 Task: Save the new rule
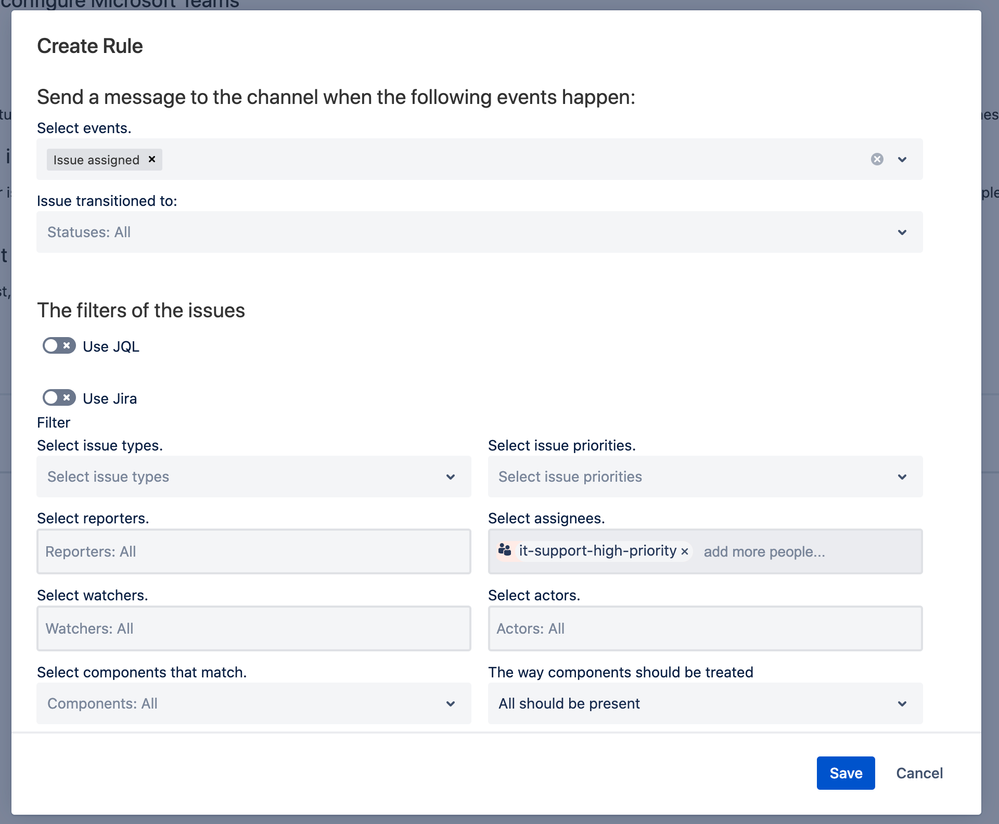tap(845, 773)
